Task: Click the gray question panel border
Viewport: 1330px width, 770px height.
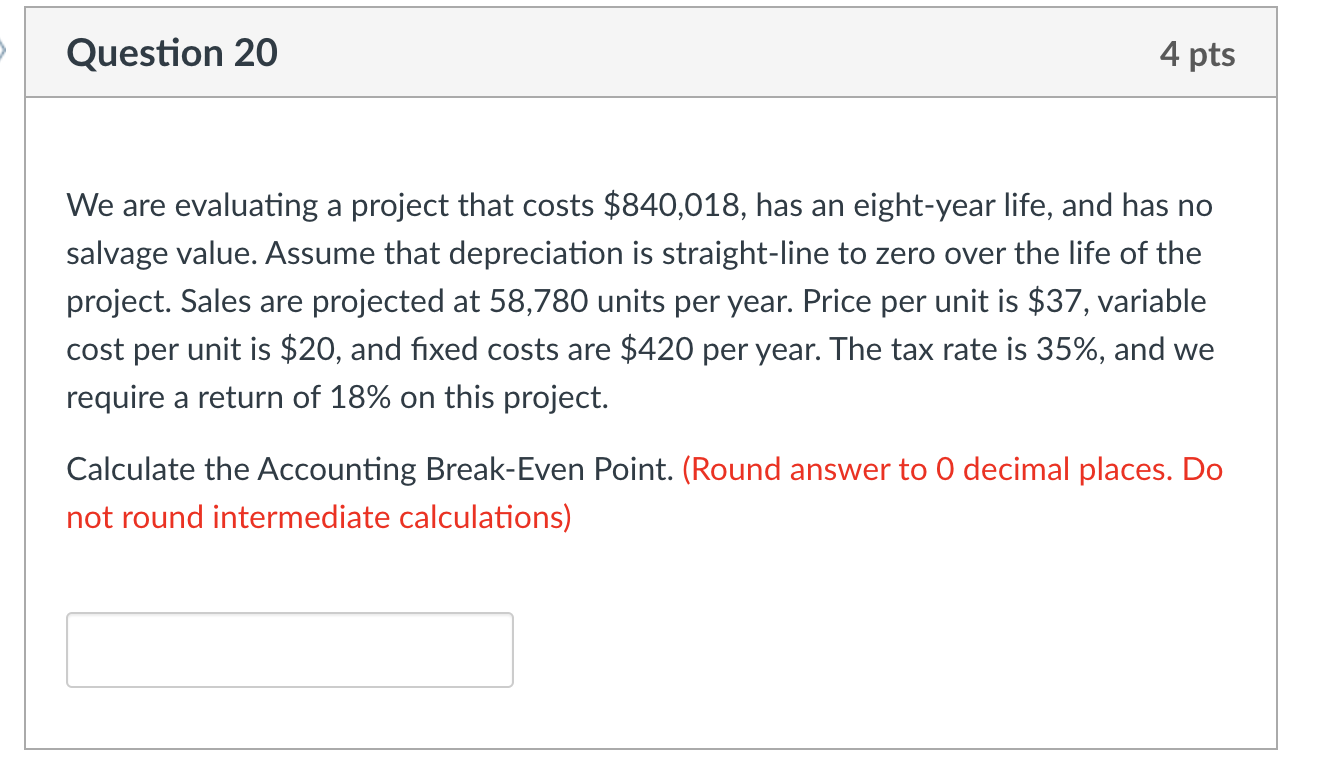Action: click(26, 400)
